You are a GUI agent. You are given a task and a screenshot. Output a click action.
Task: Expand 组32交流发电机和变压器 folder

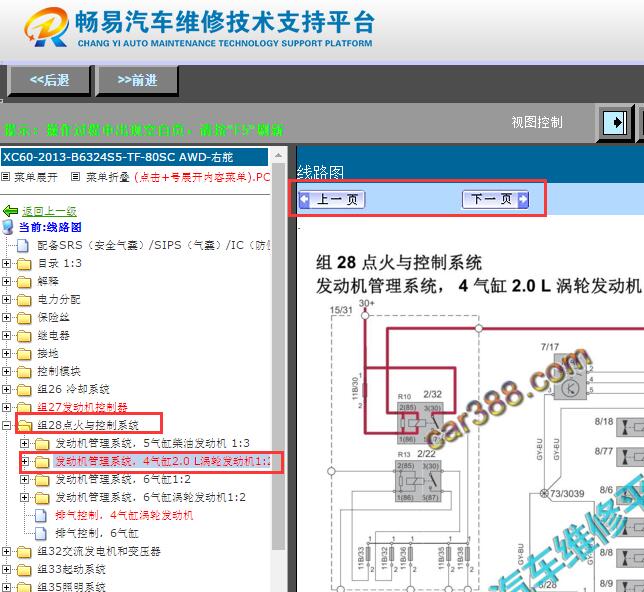(6, 551)
